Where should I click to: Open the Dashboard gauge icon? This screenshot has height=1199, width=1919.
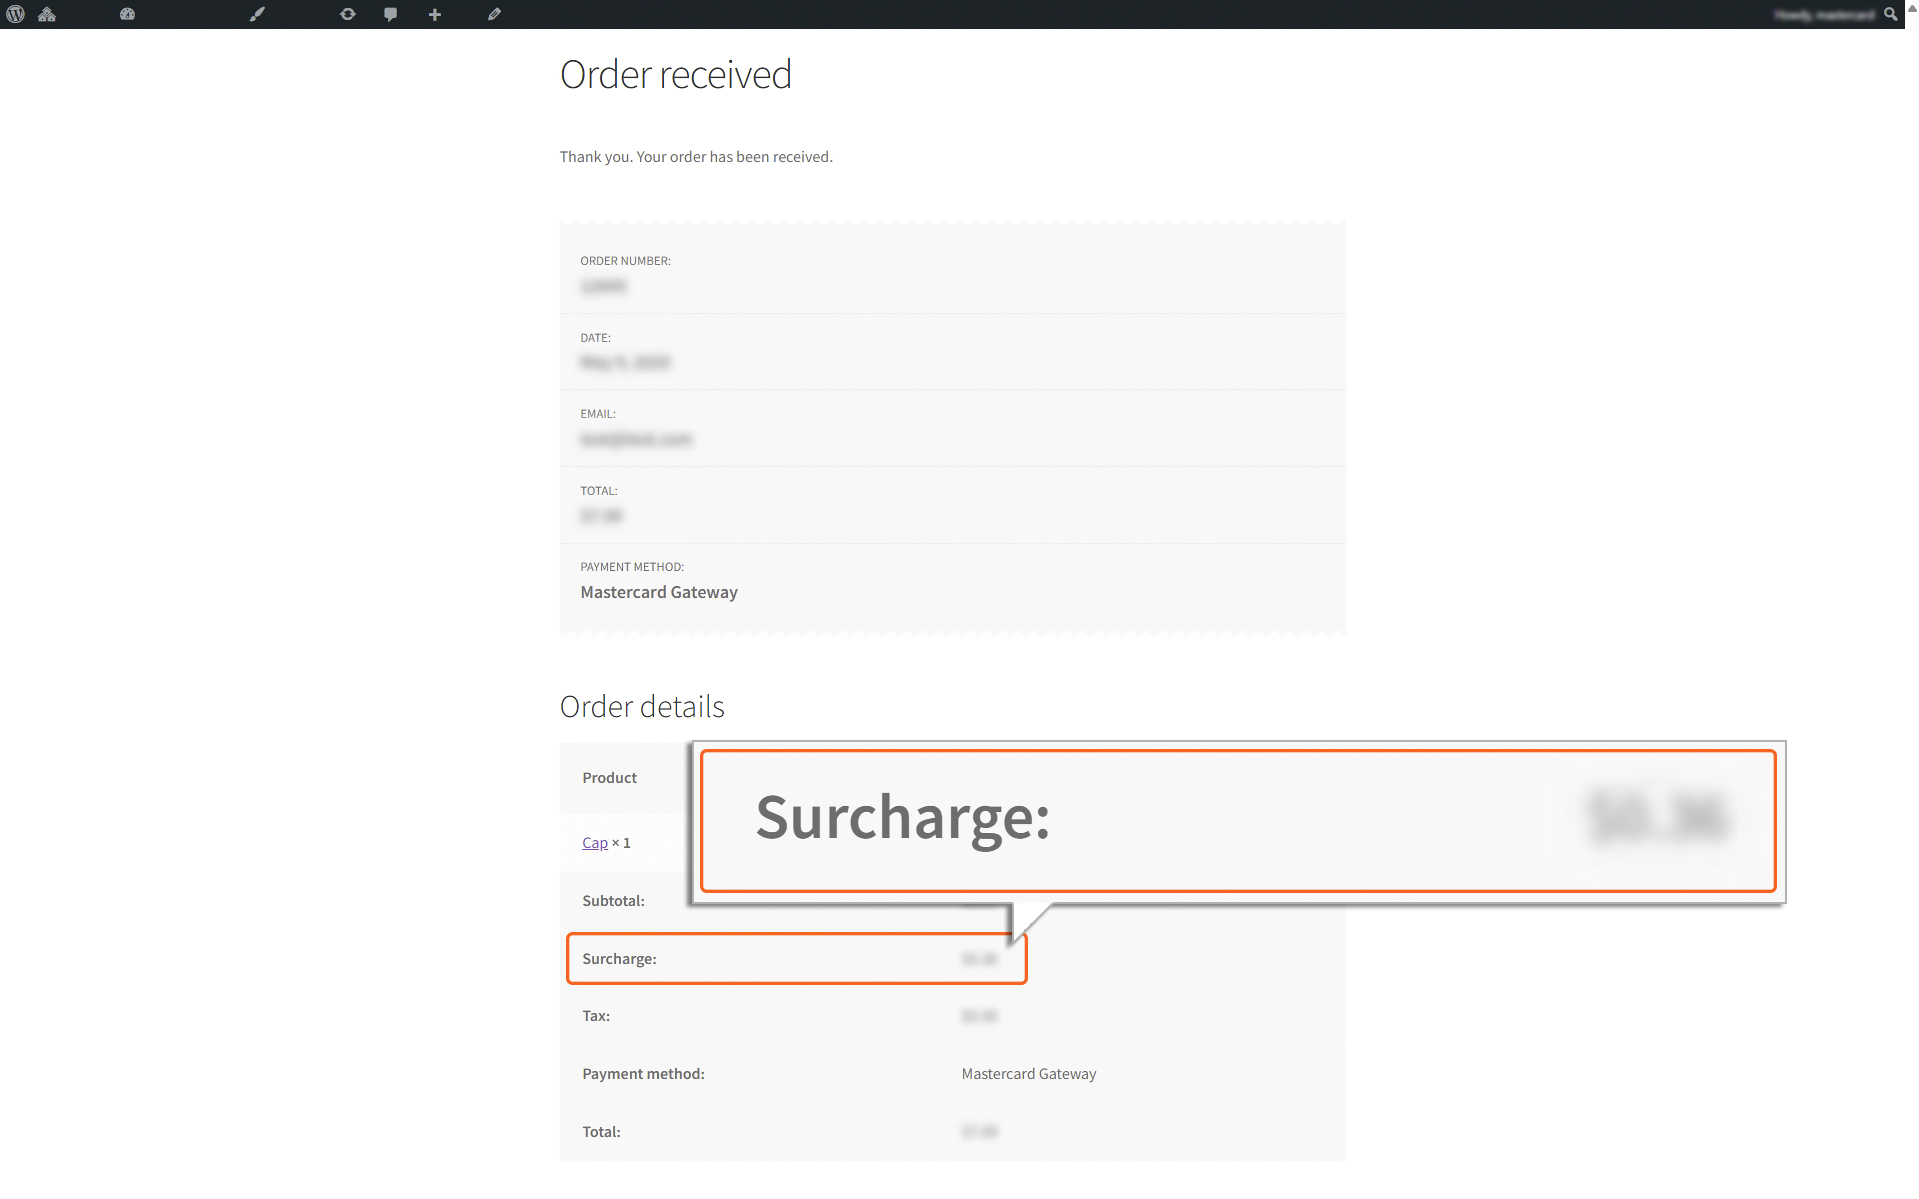click(127, 14)
